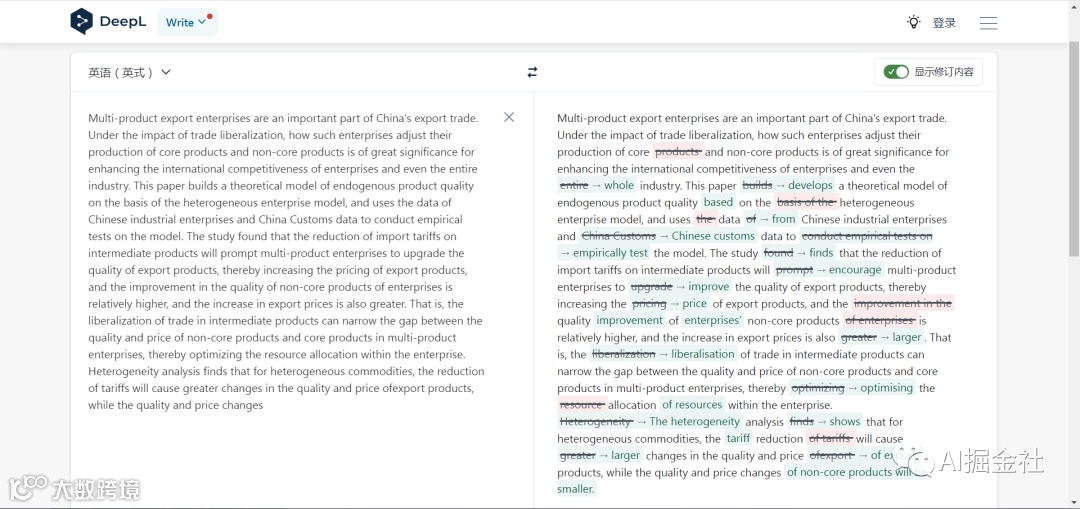1080x509 pixels.
Task: Click the 'upgrade → improve' revision
Action: click(680, 287)
